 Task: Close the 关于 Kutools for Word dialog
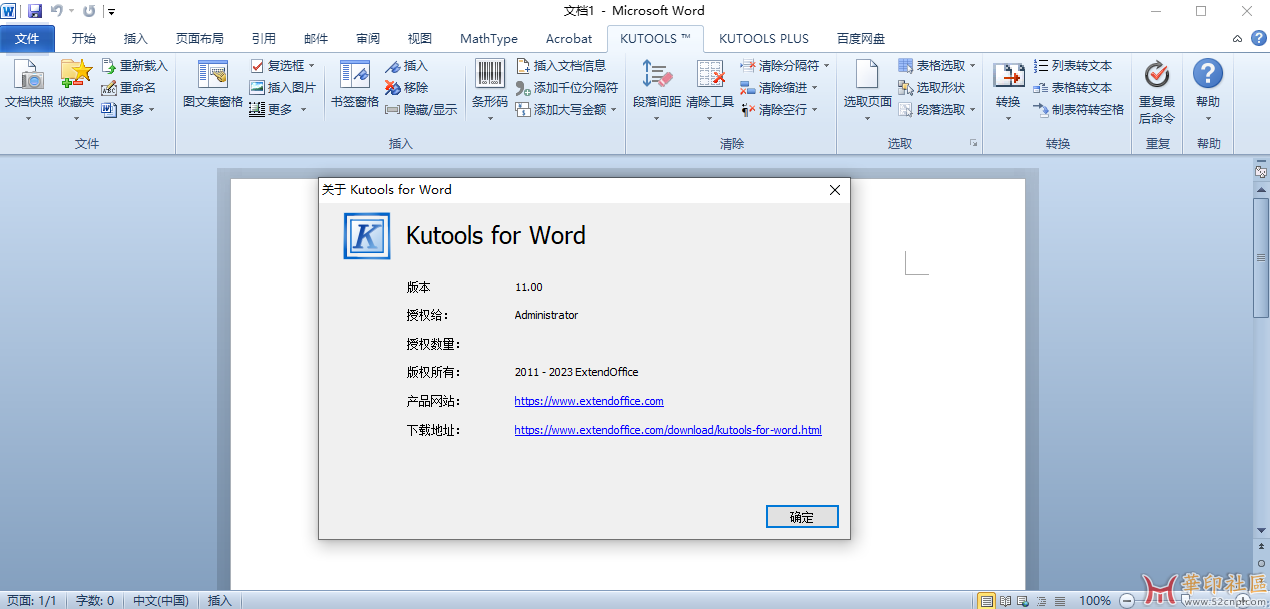pyautogui.click(x=835, y=190)
